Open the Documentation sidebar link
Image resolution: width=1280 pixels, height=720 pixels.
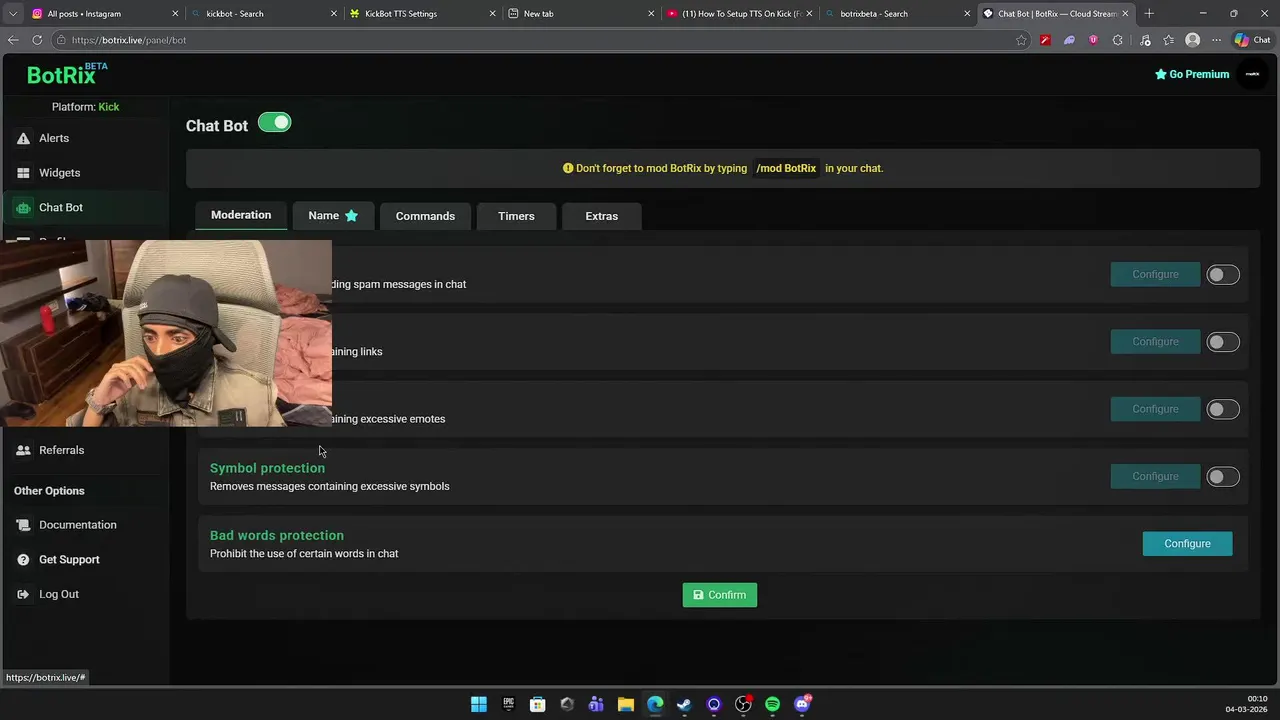(84, 525)
